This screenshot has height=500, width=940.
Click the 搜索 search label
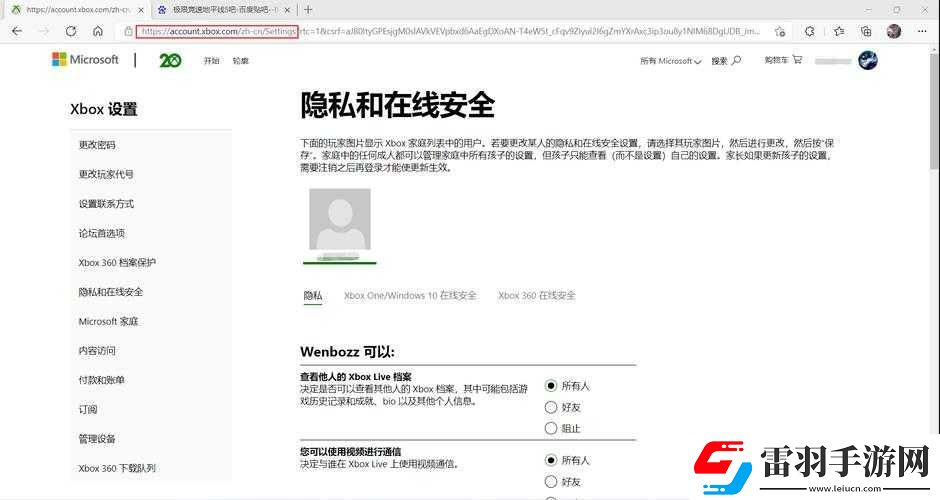point(719,61)
